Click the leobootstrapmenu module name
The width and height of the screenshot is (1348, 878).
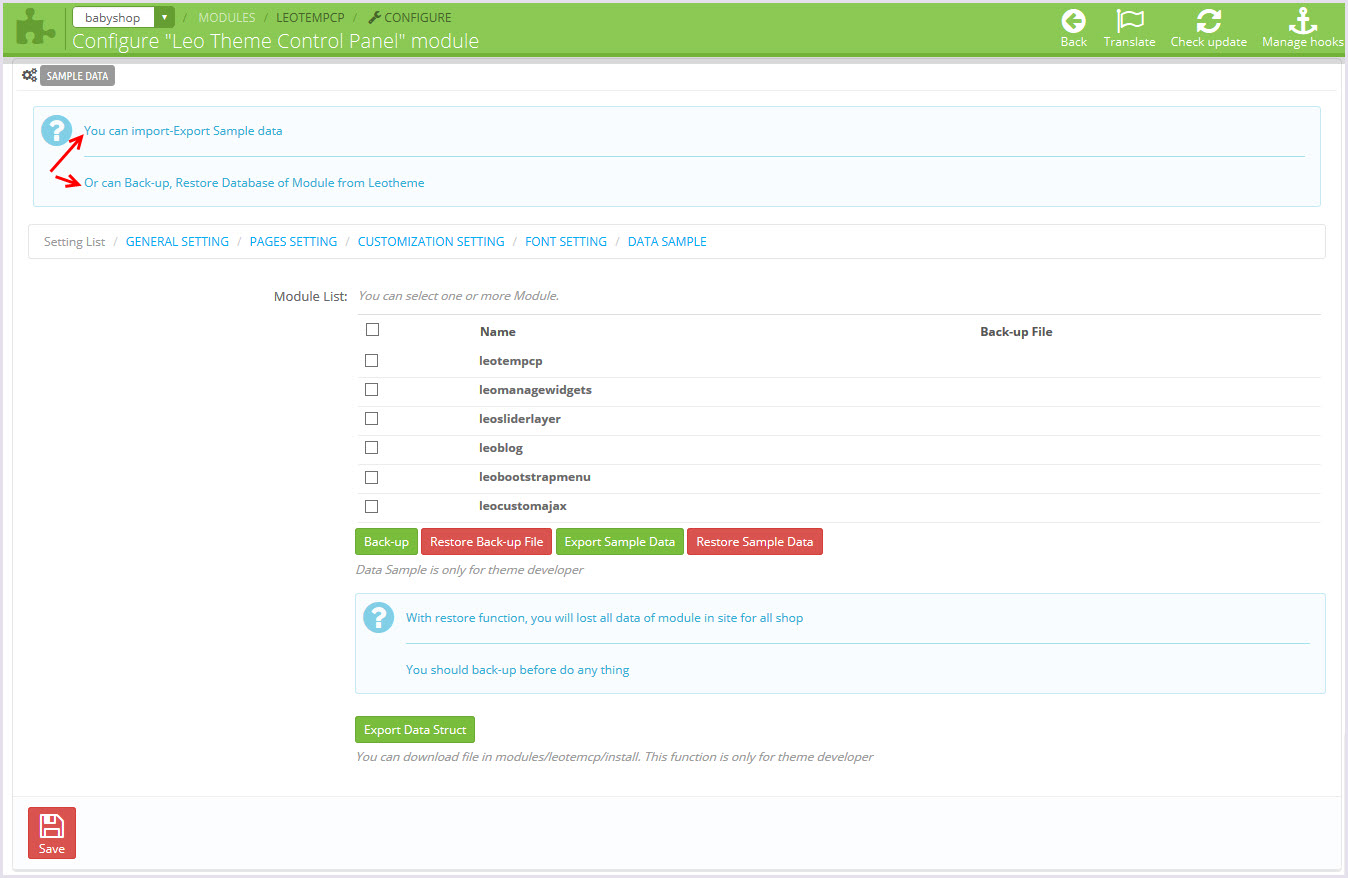(535, 477)
